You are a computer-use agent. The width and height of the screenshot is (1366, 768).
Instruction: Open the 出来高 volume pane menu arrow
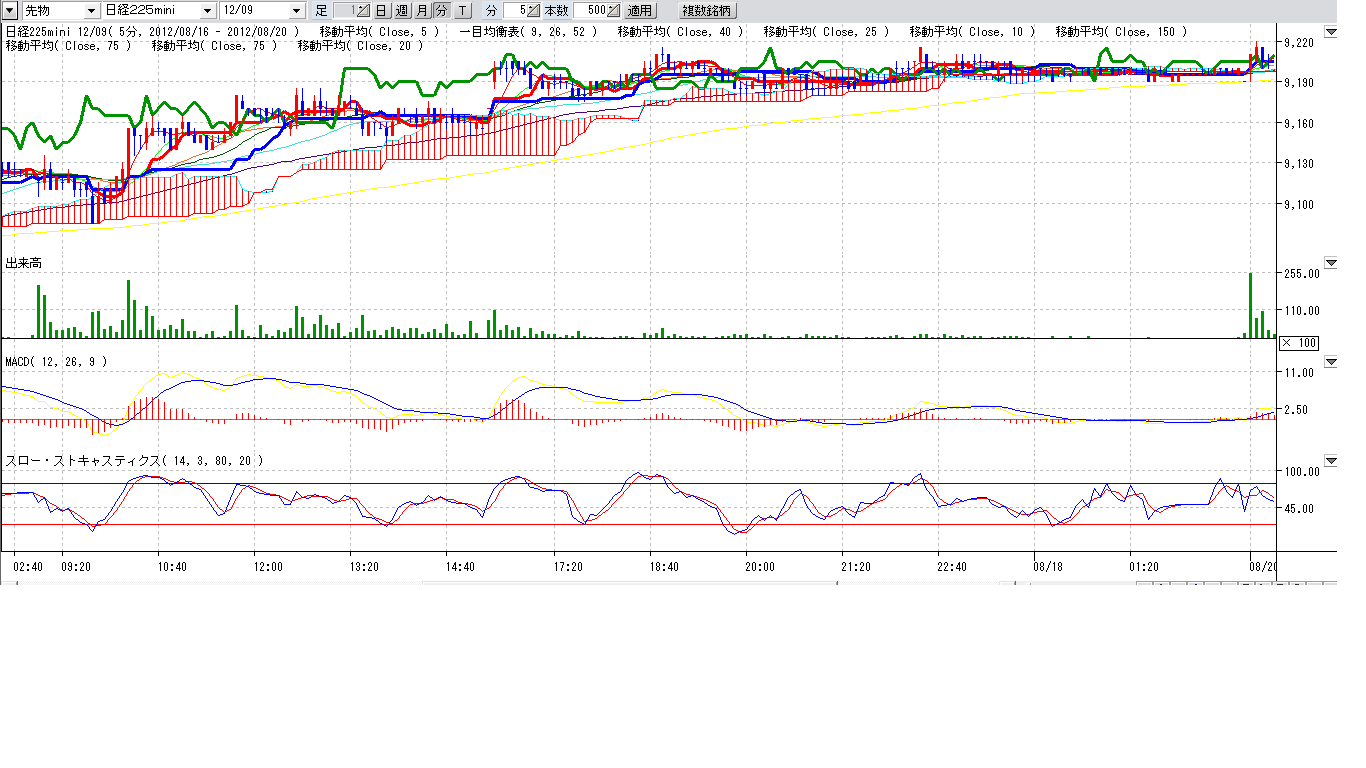click(x=1330, y=263)
